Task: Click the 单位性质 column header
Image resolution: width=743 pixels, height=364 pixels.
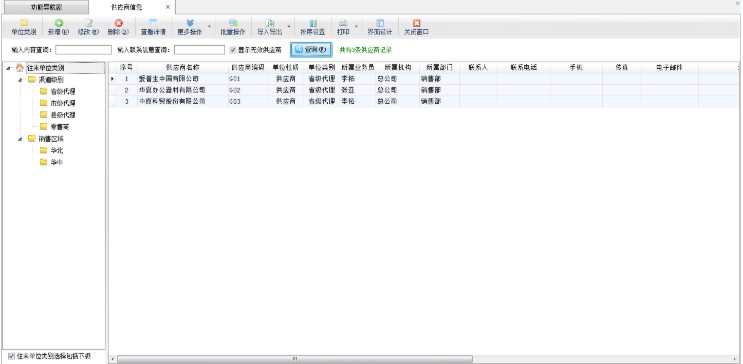Action: point(286,68)
